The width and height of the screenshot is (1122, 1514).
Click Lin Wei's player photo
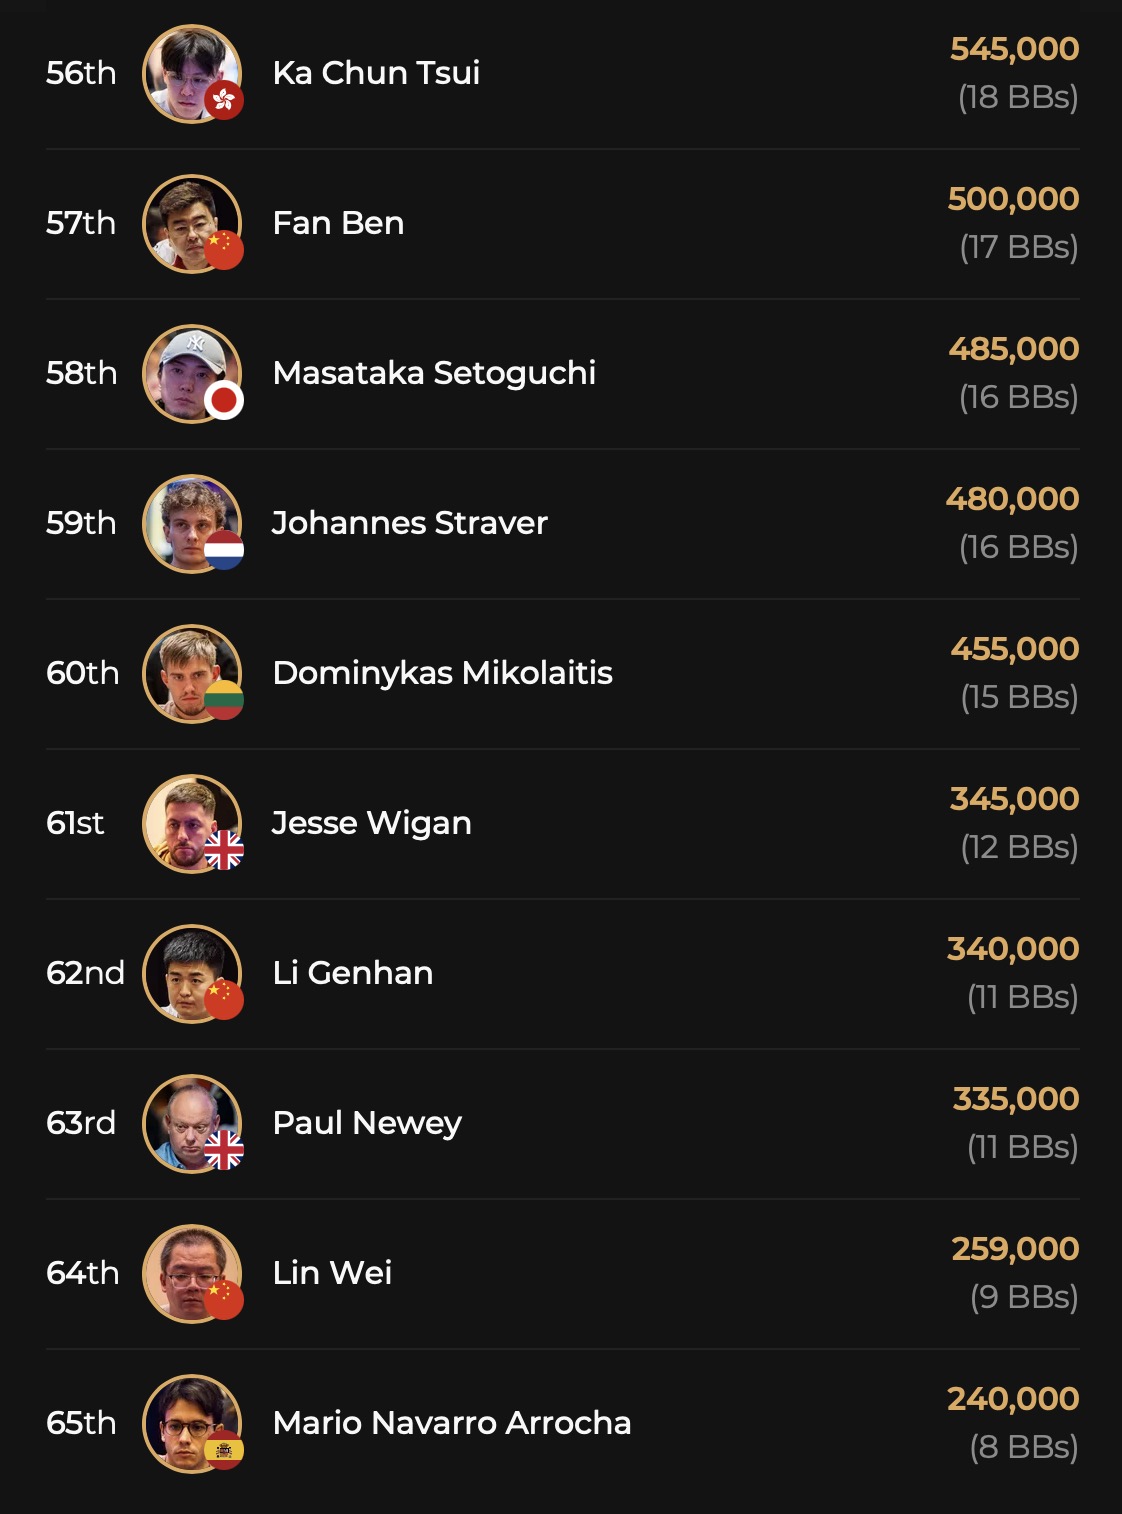click(188, 1270)
